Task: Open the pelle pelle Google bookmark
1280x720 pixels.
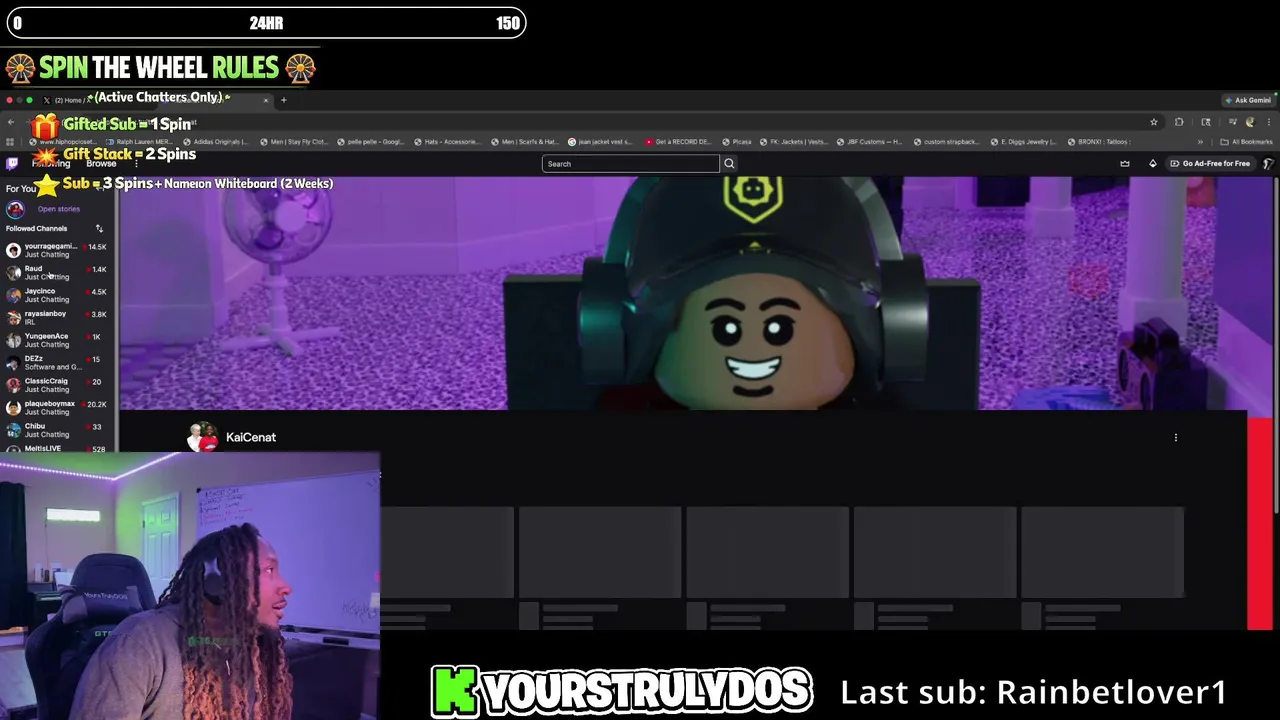Action: [370, 142]
